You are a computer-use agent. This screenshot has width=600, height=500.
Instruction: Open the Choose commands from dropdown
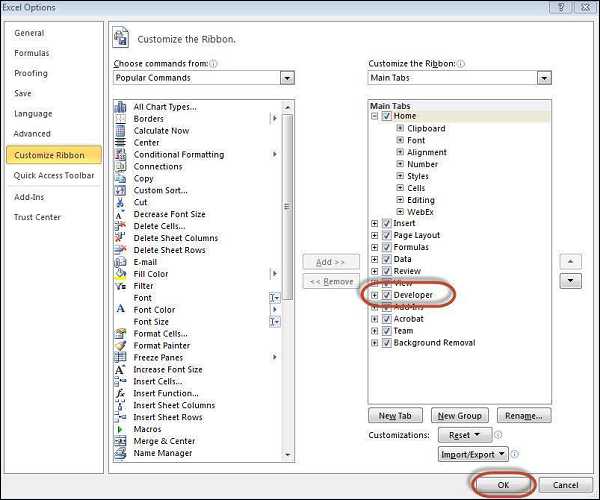[x=287, y=78]
